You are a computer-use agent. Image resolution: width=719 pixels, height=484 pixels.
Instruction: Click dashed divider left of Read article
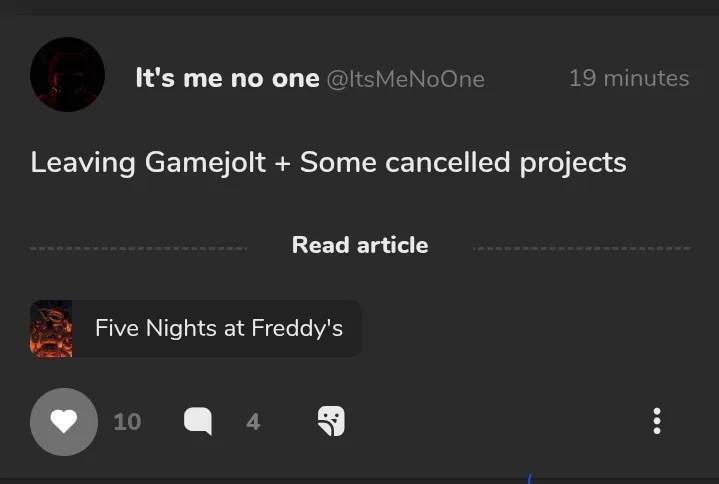(x=138, y=248)
